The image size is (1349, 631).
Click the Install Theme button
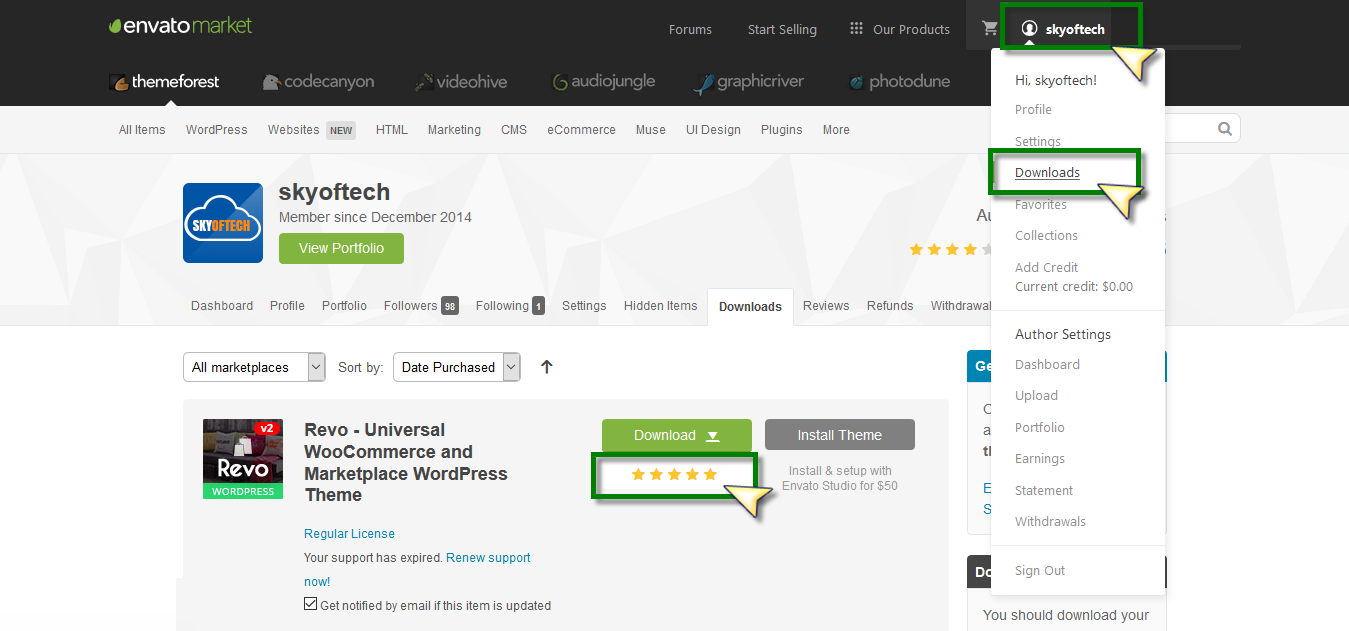[x=840, y=435]
